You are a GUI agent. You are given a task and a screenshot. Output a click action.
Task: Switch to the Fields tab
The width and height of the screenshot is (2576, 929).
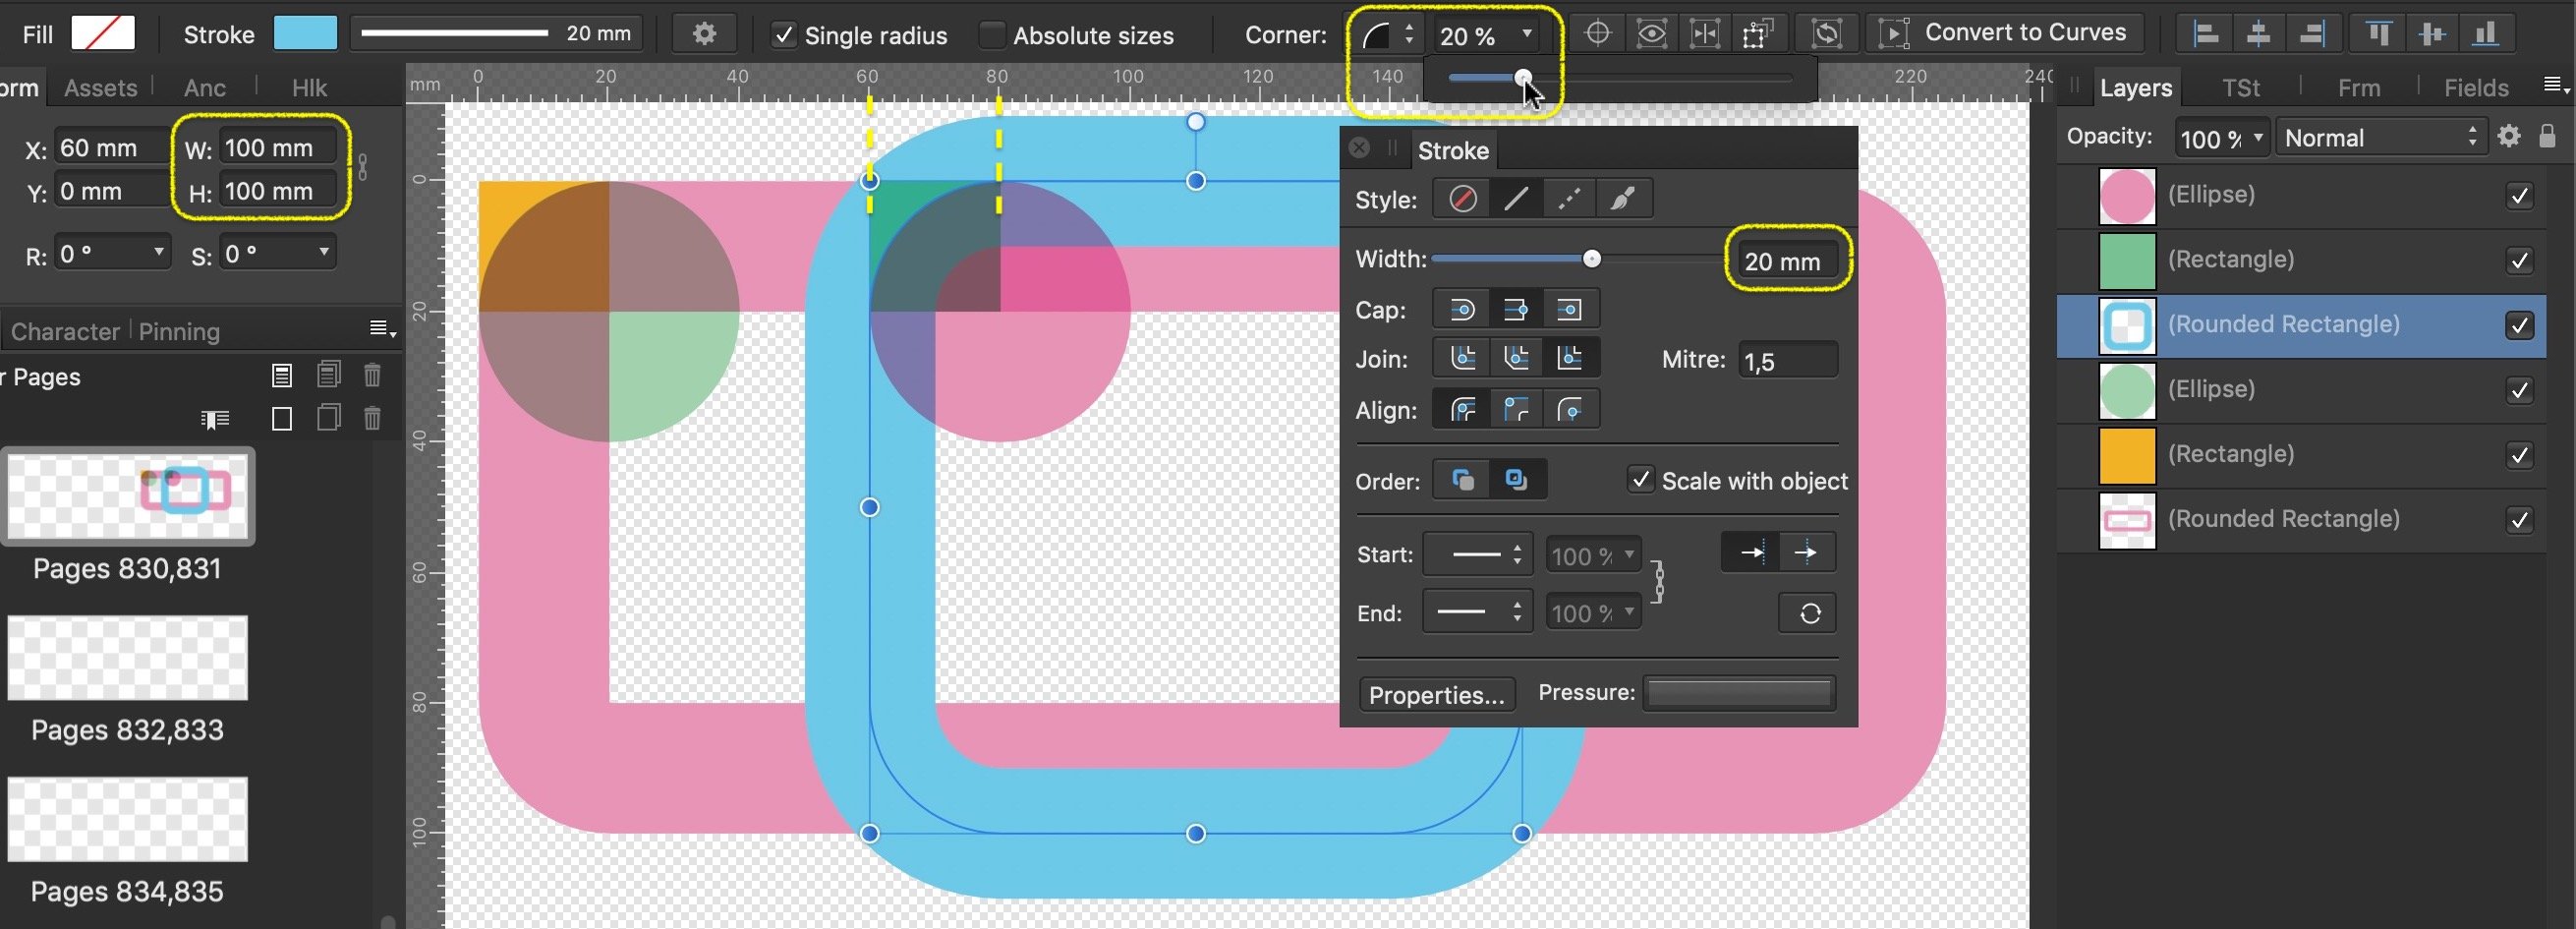click(2476, 88)
